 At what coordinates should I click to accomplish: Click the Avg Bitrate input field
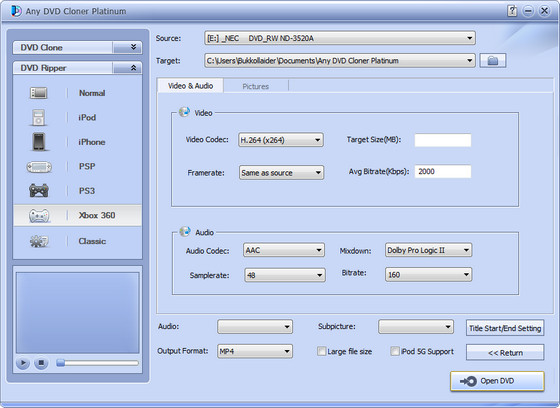click(442, 171)
